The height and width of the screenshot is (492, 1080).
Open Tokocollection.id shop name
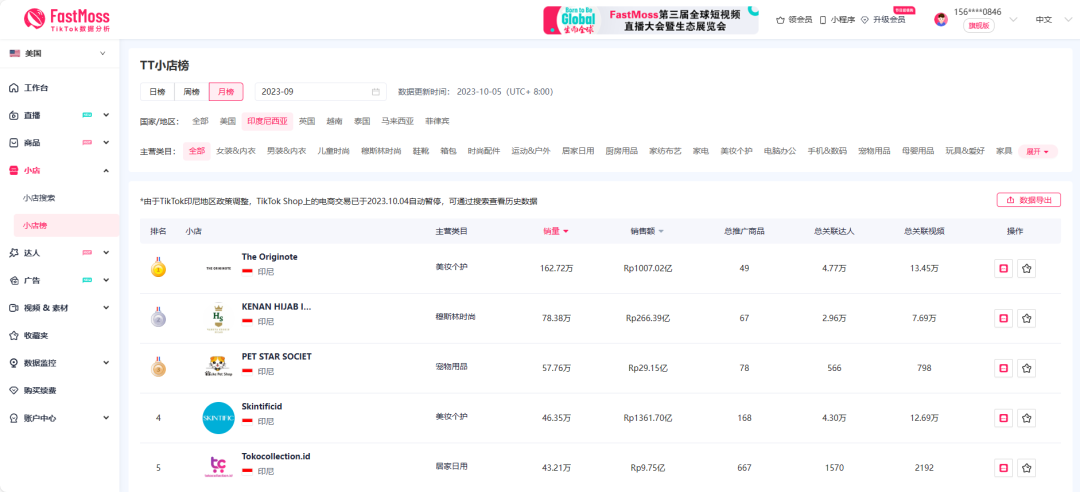(x=276, y=455)
